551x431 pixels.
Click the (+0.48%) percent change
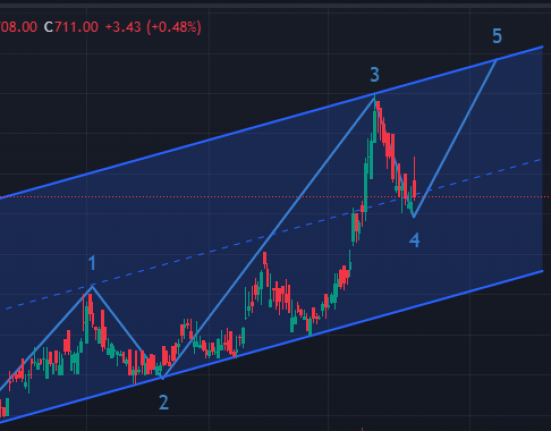(x=174, y=27)
